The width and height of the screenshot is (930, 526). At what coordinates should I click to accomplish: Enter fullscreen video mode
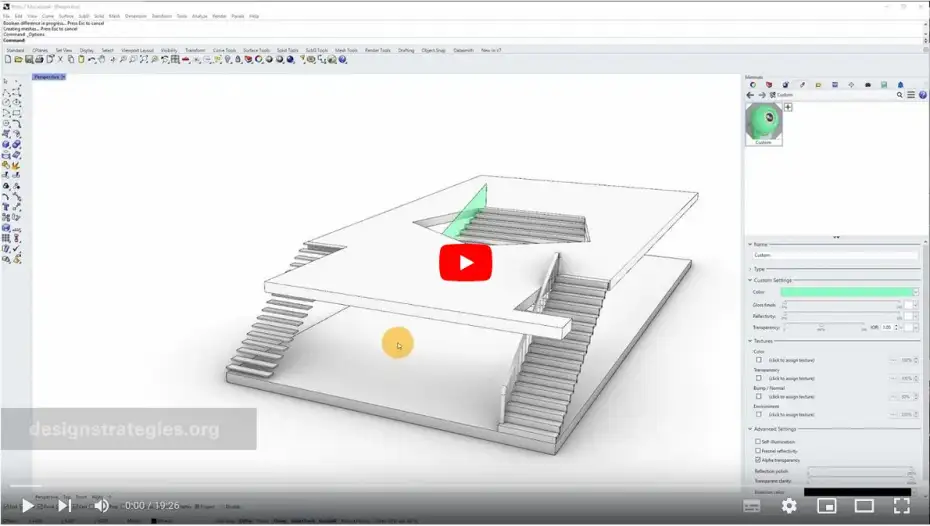pyautogui.click(x=902, y=506)
